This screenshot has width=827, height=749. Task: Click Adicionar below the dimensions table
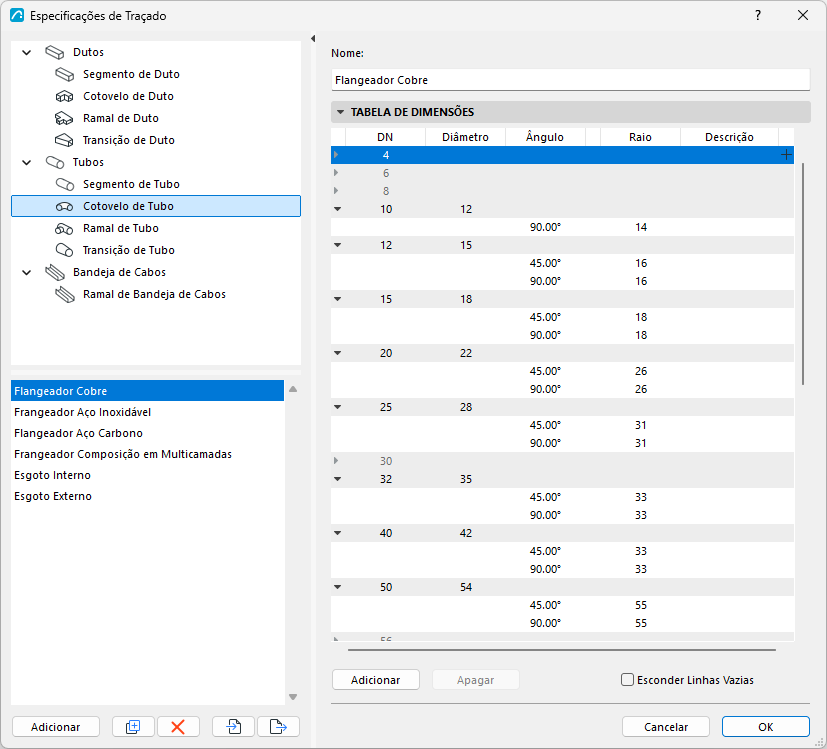(x=376, y=680)
